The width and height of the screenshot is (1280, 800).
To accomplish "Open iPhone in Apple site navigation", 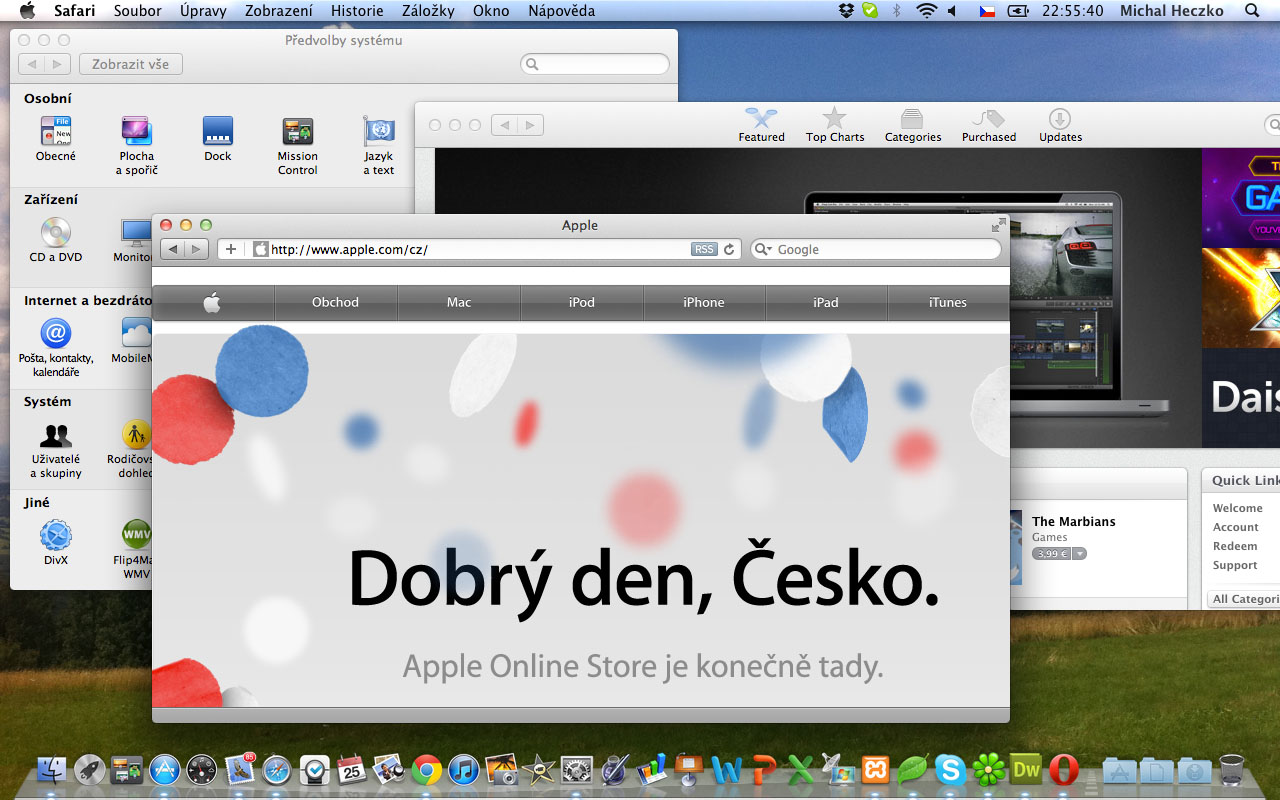I will pos(704,302).
